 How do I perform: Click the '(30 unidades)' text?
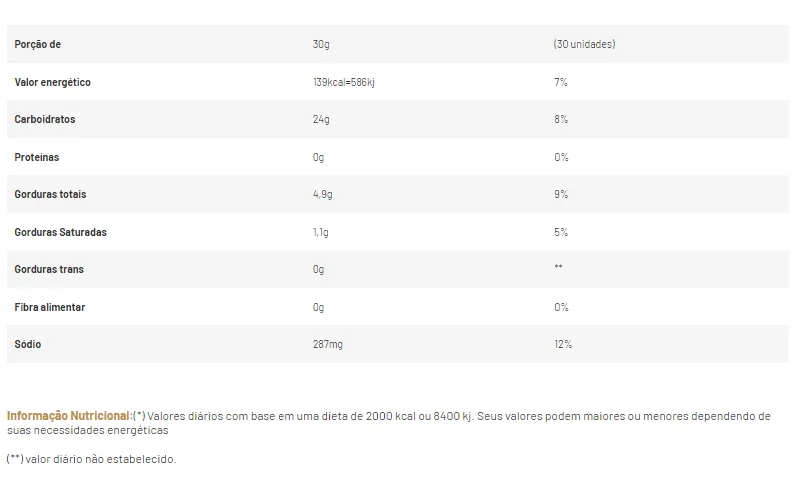[x=584, y=45]
